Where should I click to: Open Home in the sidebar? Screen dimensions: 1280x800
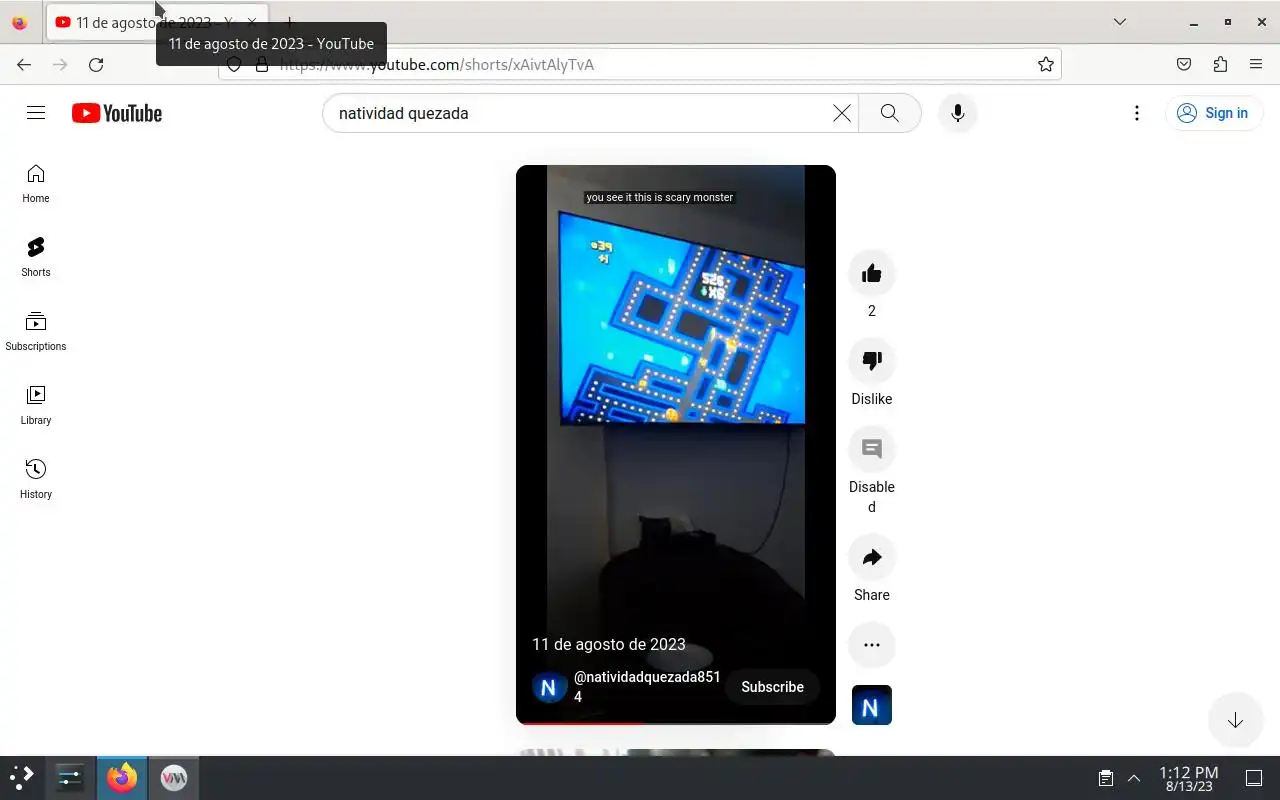(x=36, y=184)
